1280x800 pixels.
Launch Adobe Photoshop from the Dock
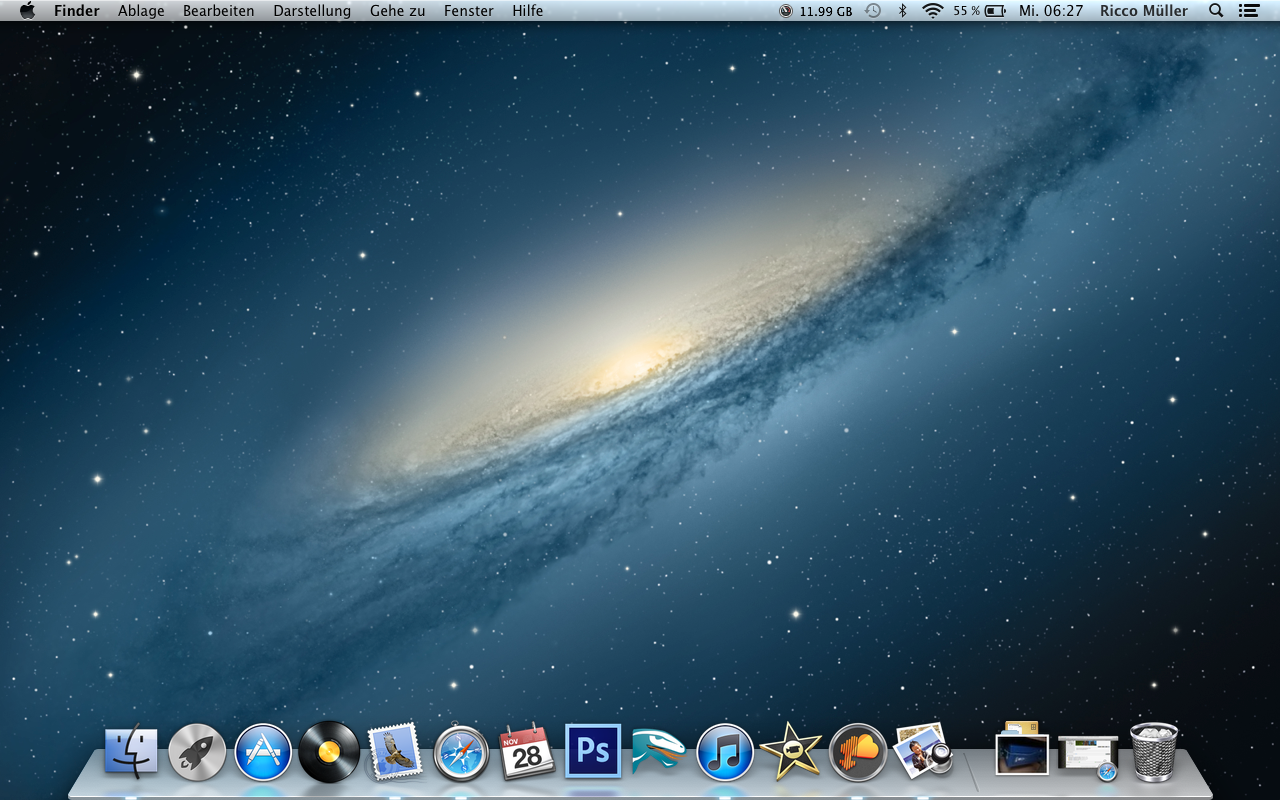tap(593, 751)
